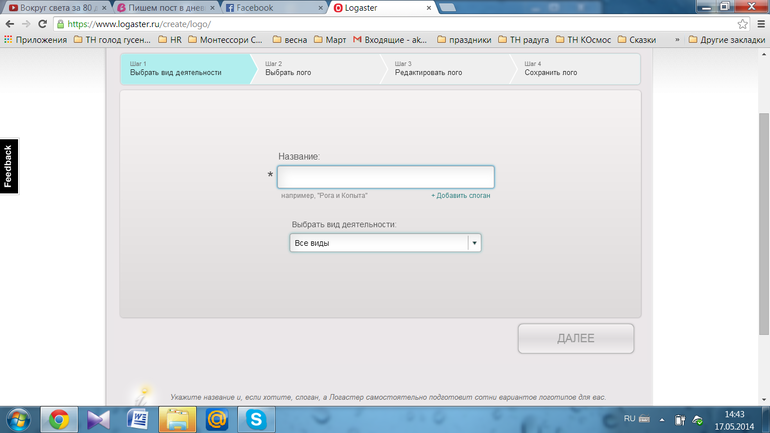Open Skype from the taskbar

[x=257, y=420]
